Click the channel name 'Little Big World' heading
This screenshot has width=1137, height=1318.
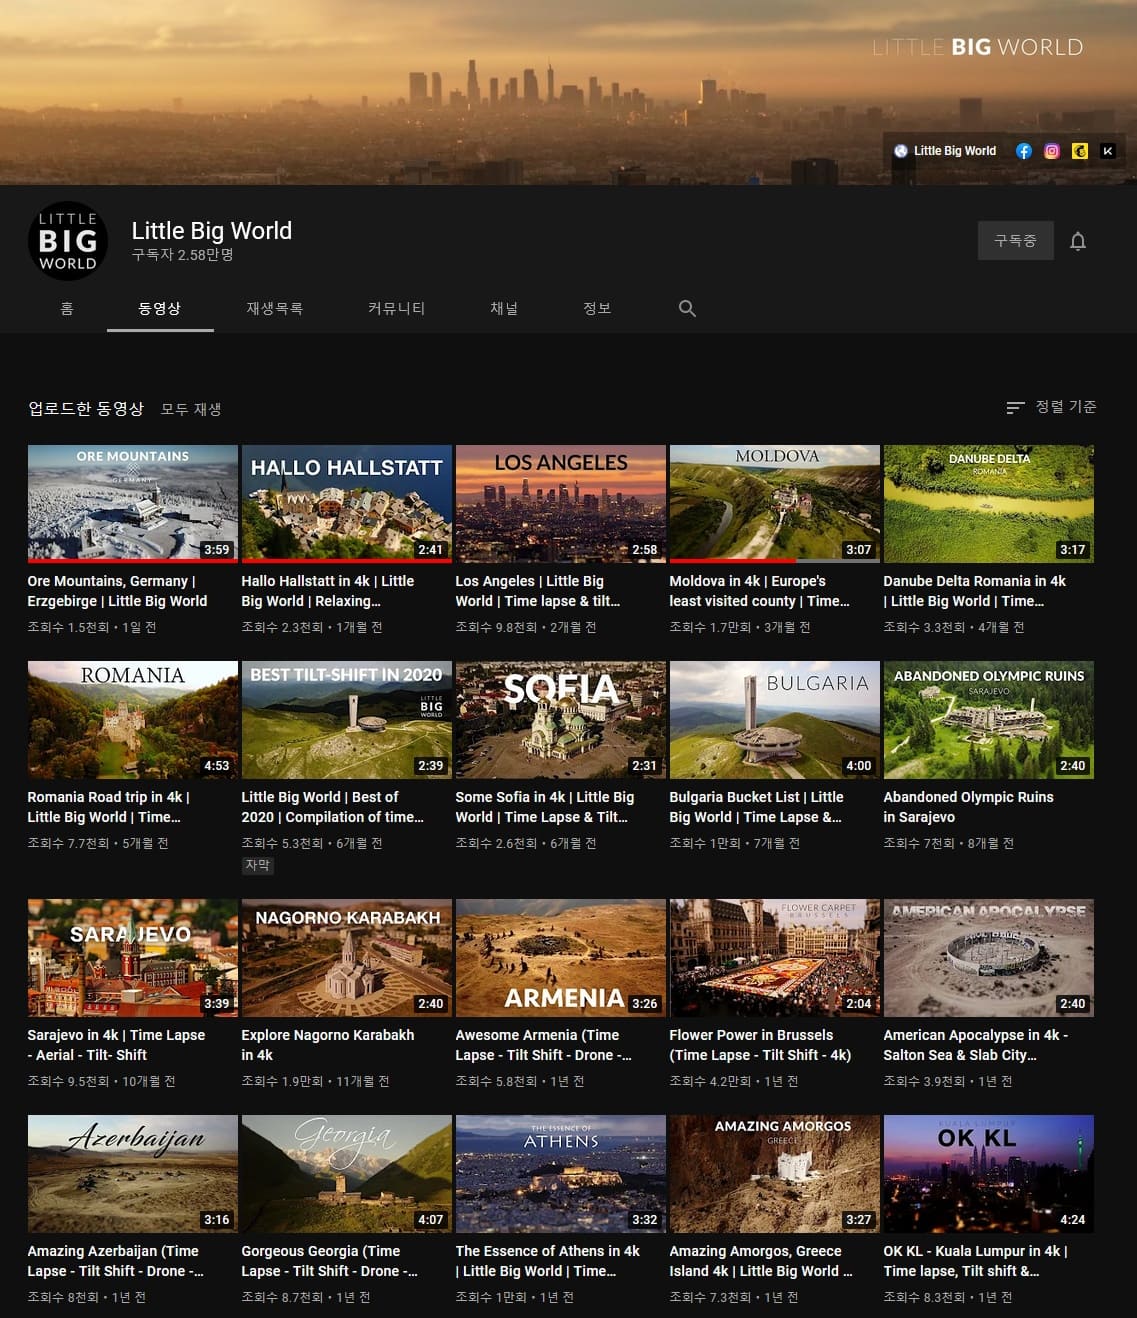click(212, 231)
